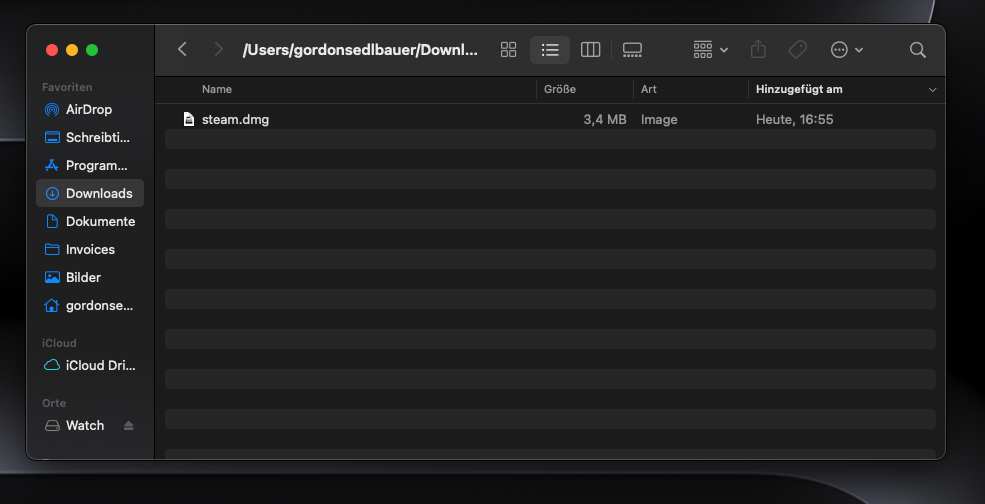Open the group-by options dropdown

tap(710, 50)
